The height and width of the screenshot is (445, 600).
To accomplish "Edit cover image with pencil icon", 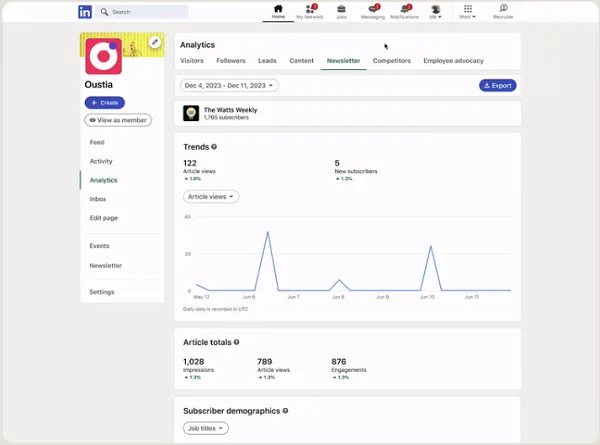I will click(155, 42).
